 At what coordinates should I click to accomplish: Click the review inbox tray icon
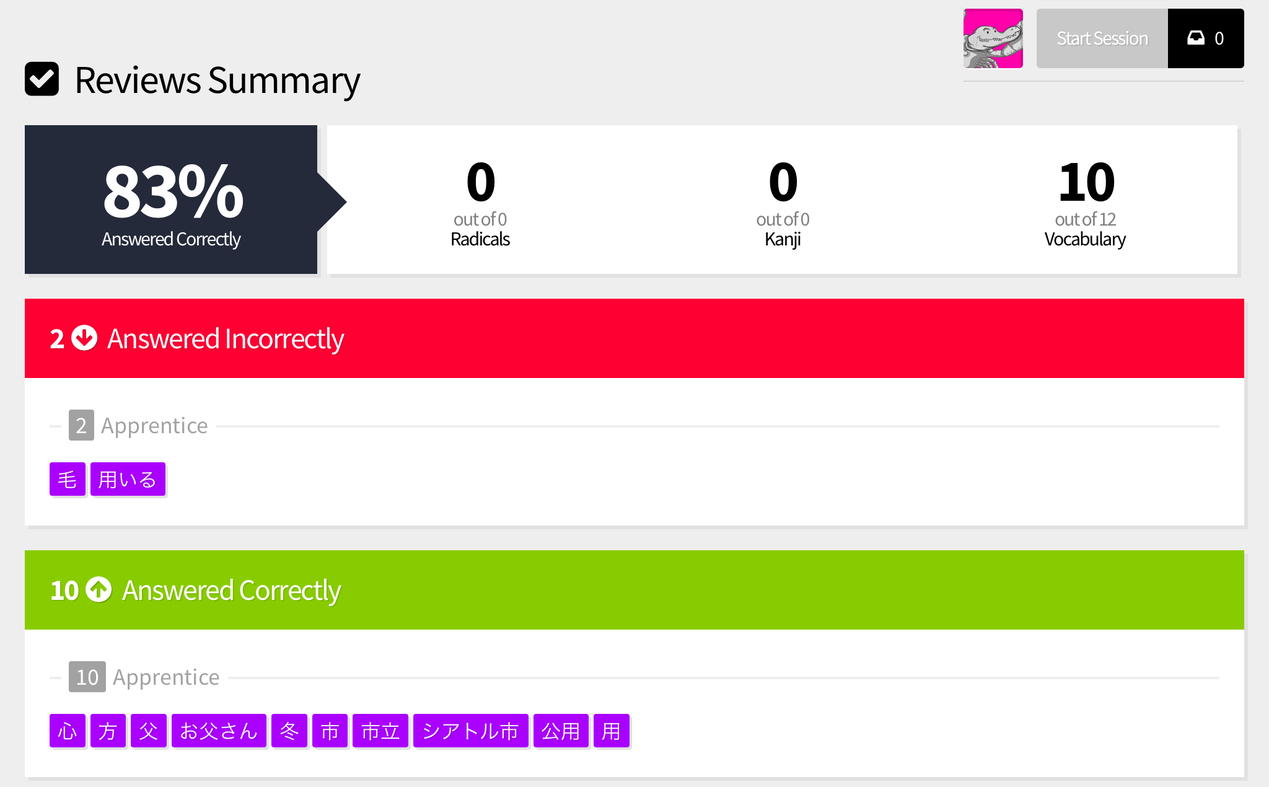(1196, 38)
